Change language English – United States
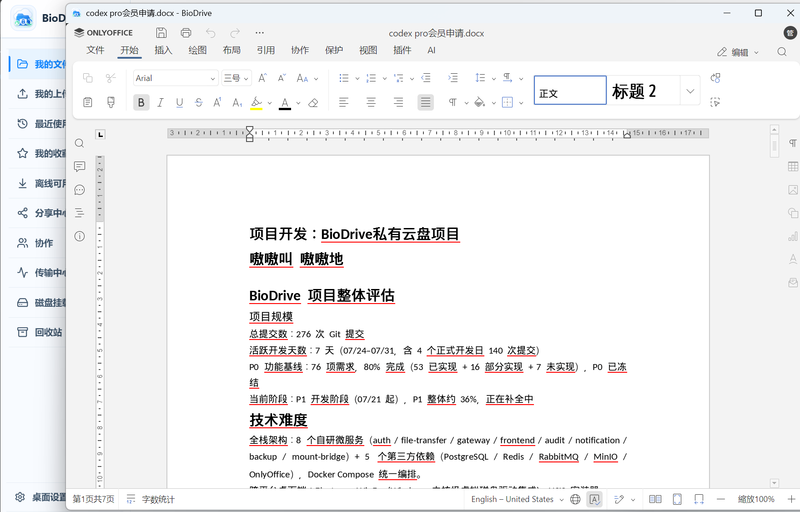This screenshot has width=800, height=512. coord(517,499)
